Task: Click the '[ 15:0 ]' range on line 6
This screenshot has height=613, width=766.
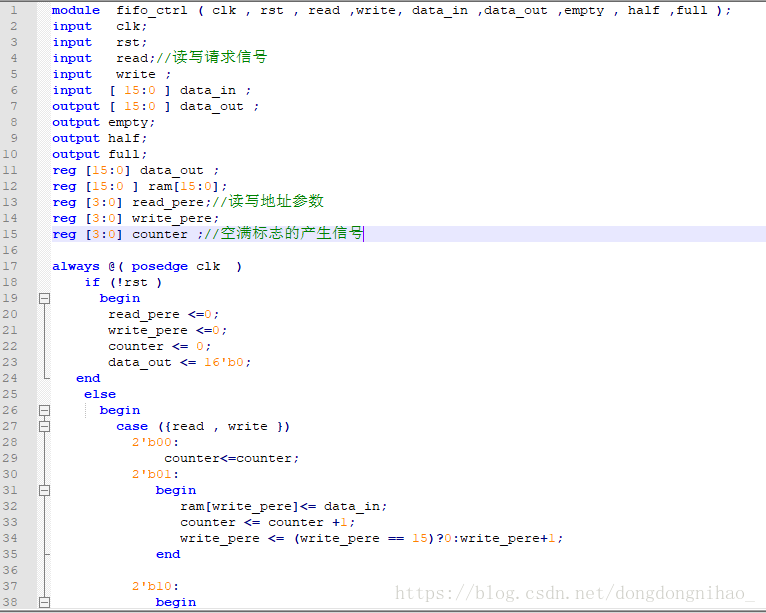Action: (x=140, y=90)
